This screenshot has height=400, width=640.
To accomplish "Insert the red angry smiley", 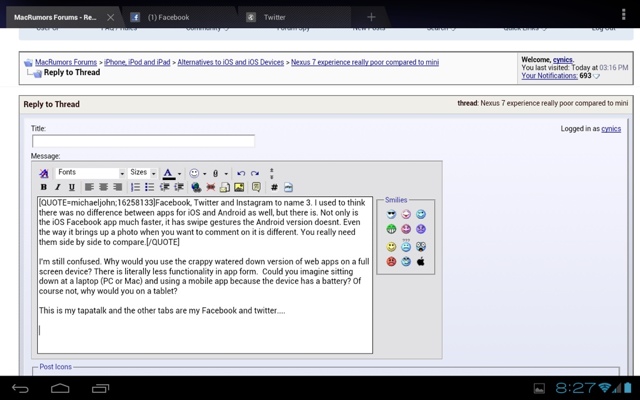I will tap(391, 261).
